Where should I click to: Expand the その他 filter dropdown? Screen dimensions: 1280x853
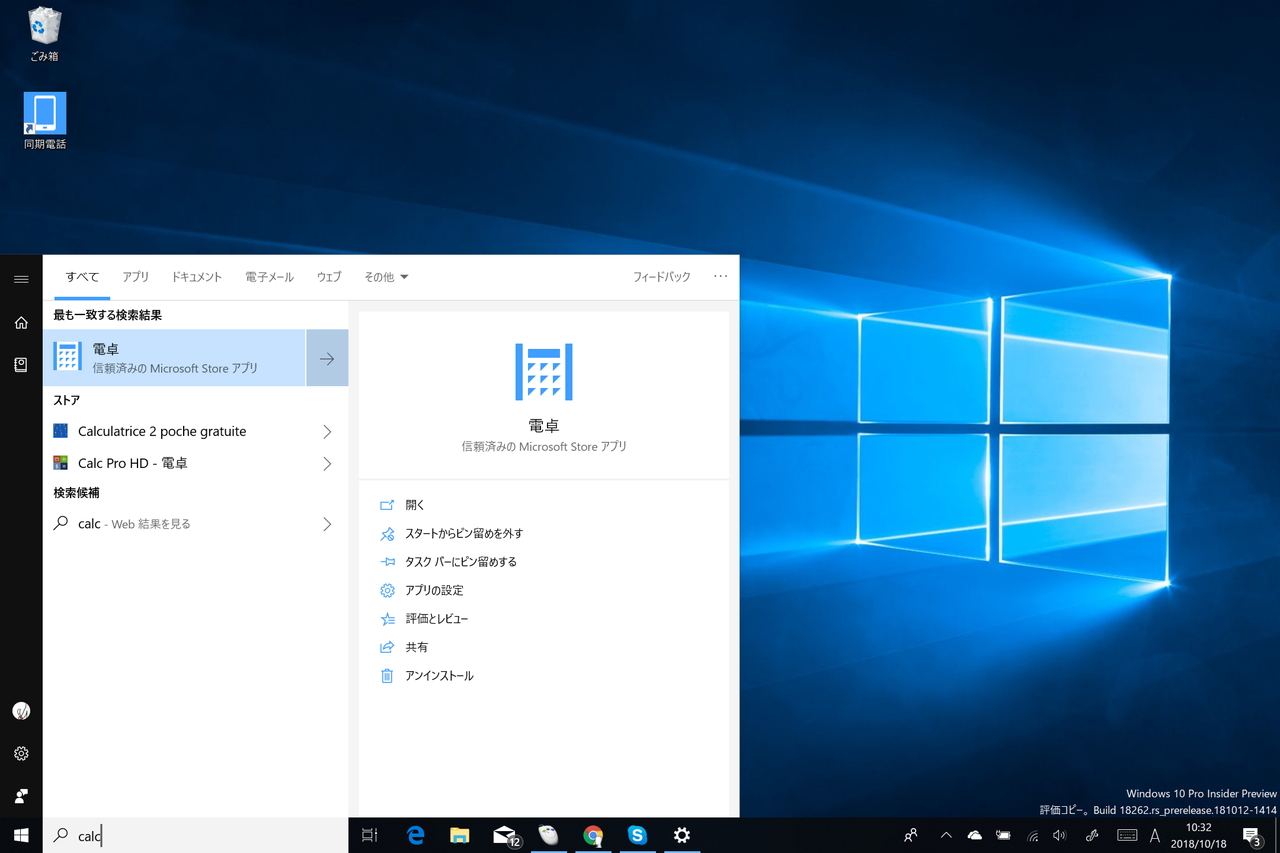(x=386, y=277)
